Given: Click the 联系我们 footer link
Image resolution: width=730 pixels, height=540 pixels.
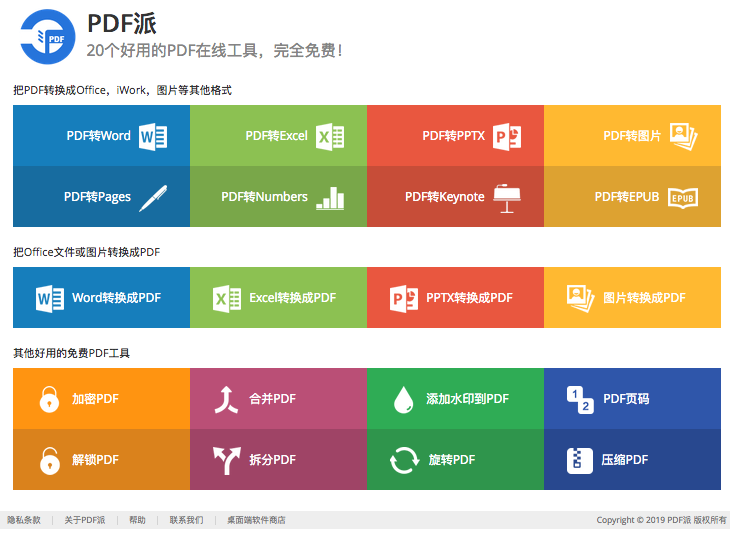Looking at the screenshot, I should click(186, 520).
